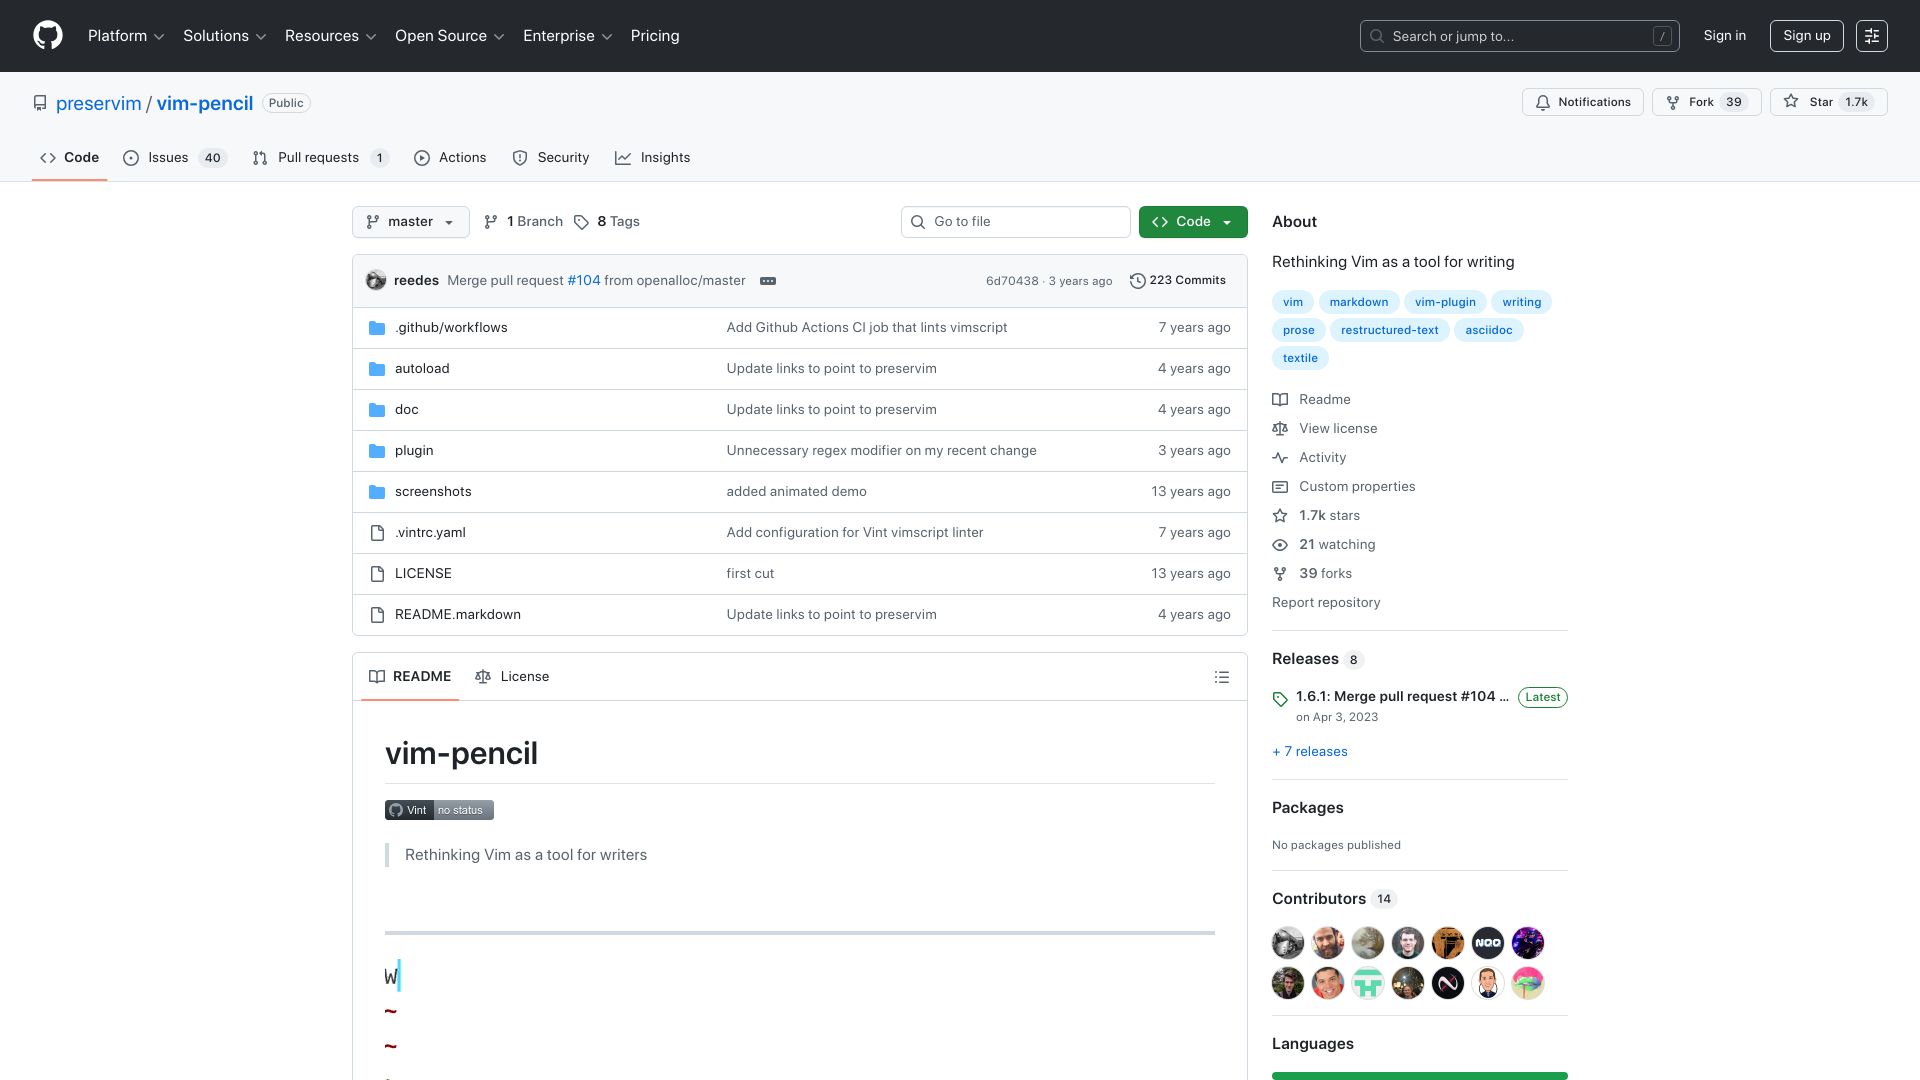Viewport: 1920px width, 1080px height.
Task: Open the Actions tab
Action: pyautogui.click(x=450, y=158)
